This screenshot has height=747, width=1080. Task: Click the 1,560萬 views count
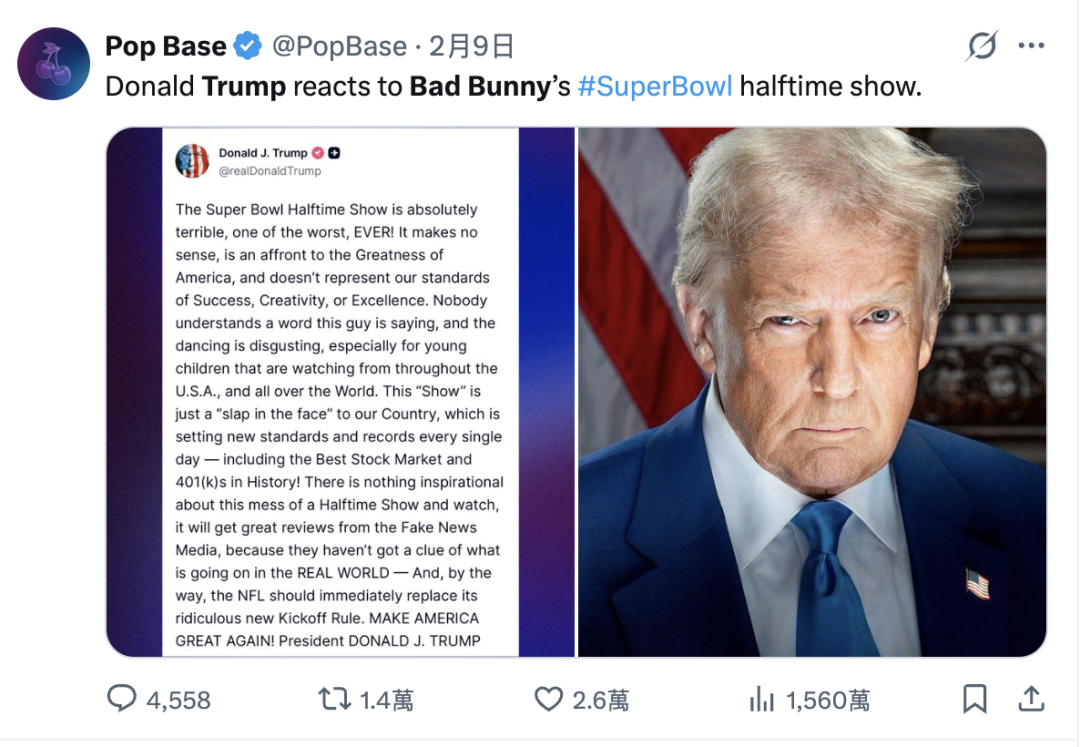pos(827,700)
